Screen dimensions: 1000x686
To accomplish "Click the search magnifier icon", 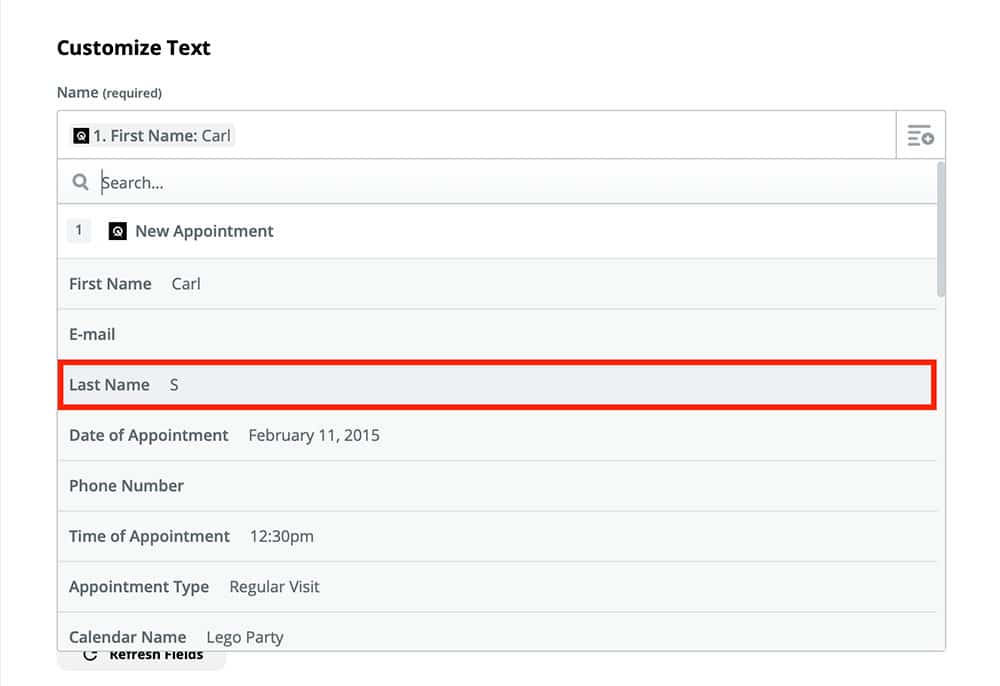I will pyautogui.click(x=81, y=183).
